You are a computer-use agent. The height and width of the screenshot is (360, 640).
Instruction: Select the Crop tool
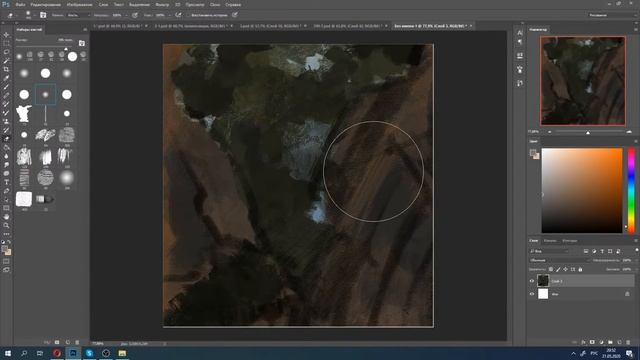pos(6,69)
